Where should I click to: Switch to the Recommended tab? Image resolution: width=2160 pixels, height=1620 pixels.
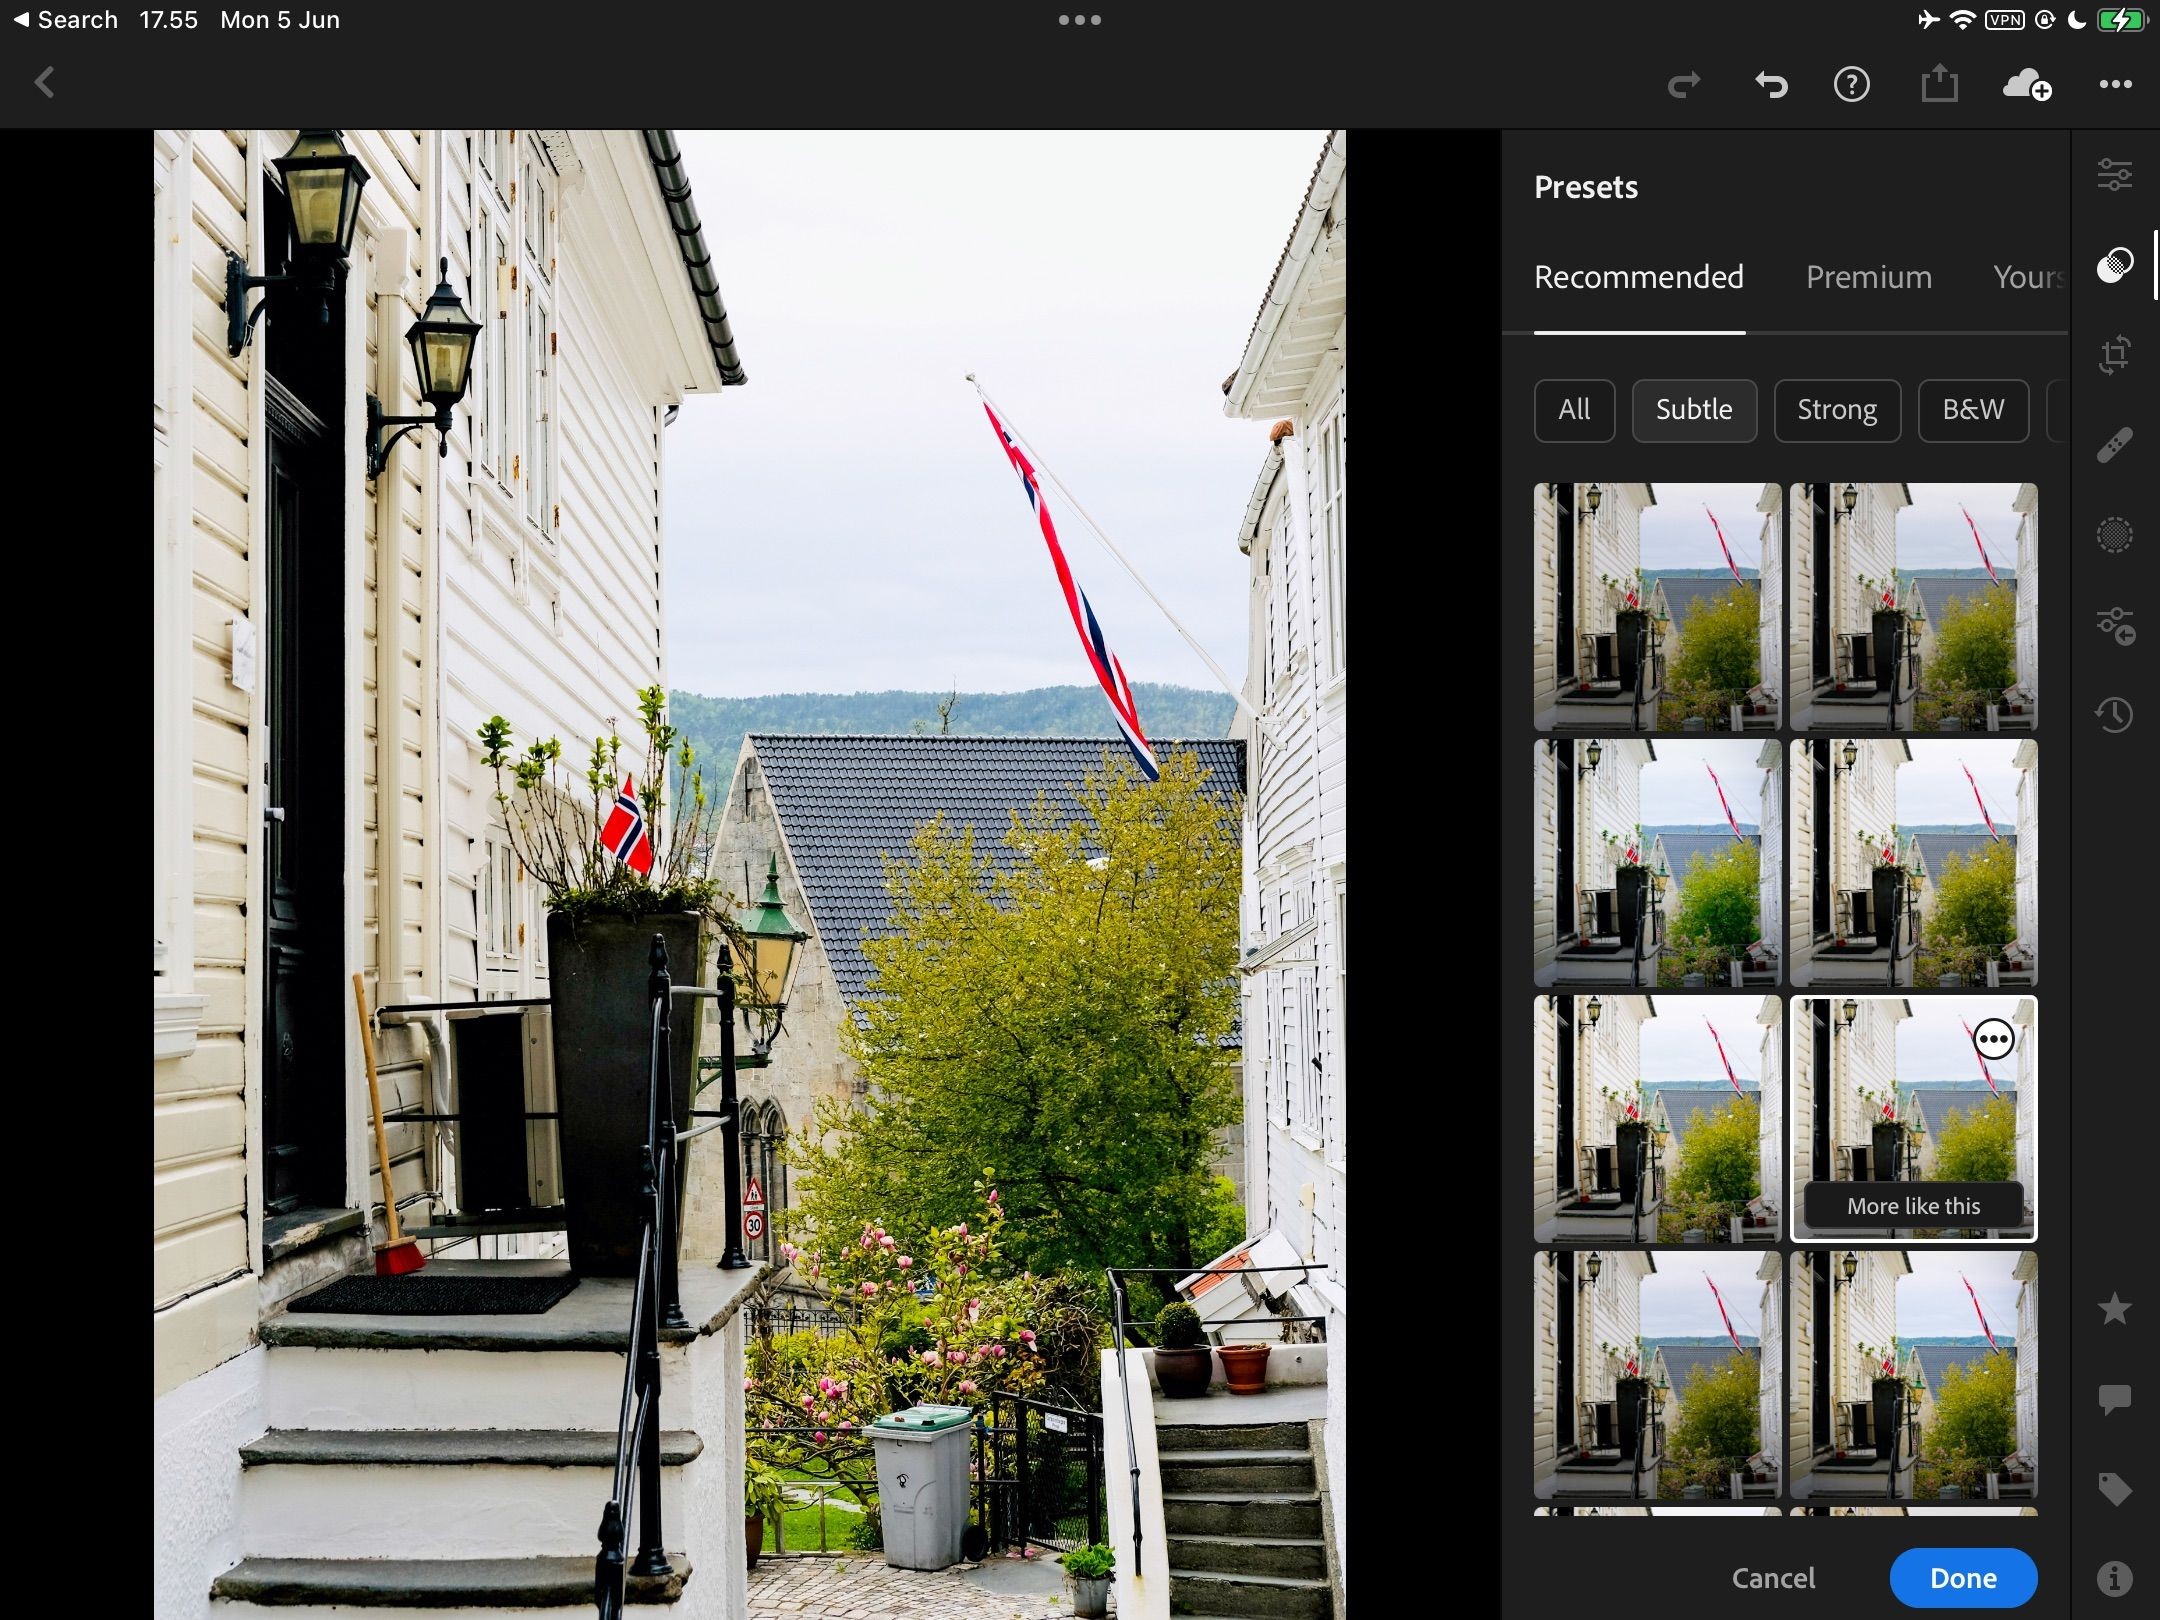1639,277
